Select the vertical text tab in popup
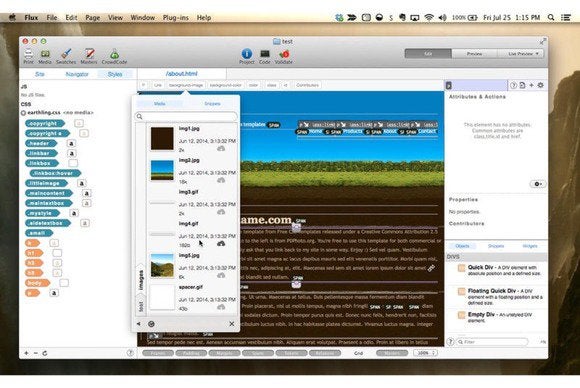The width and height of the screenshot is (580, 388). 141,306
